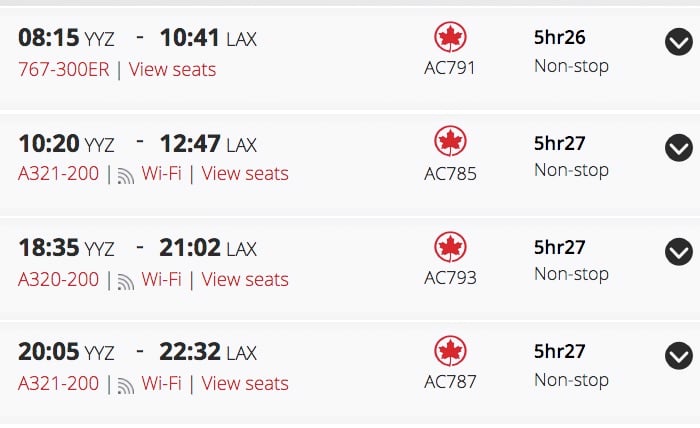Click Air Canada logo for flight AC785
700x428 pixels.
(450, 141)
